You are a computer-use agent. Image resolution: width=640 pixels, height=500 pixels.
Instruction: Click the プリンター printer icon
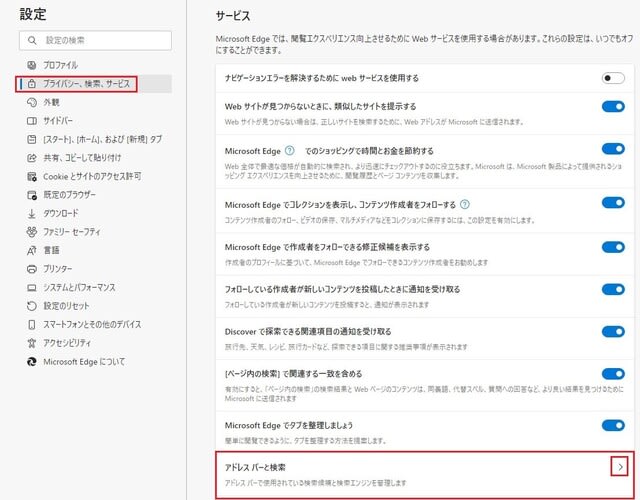coord(31,269)
